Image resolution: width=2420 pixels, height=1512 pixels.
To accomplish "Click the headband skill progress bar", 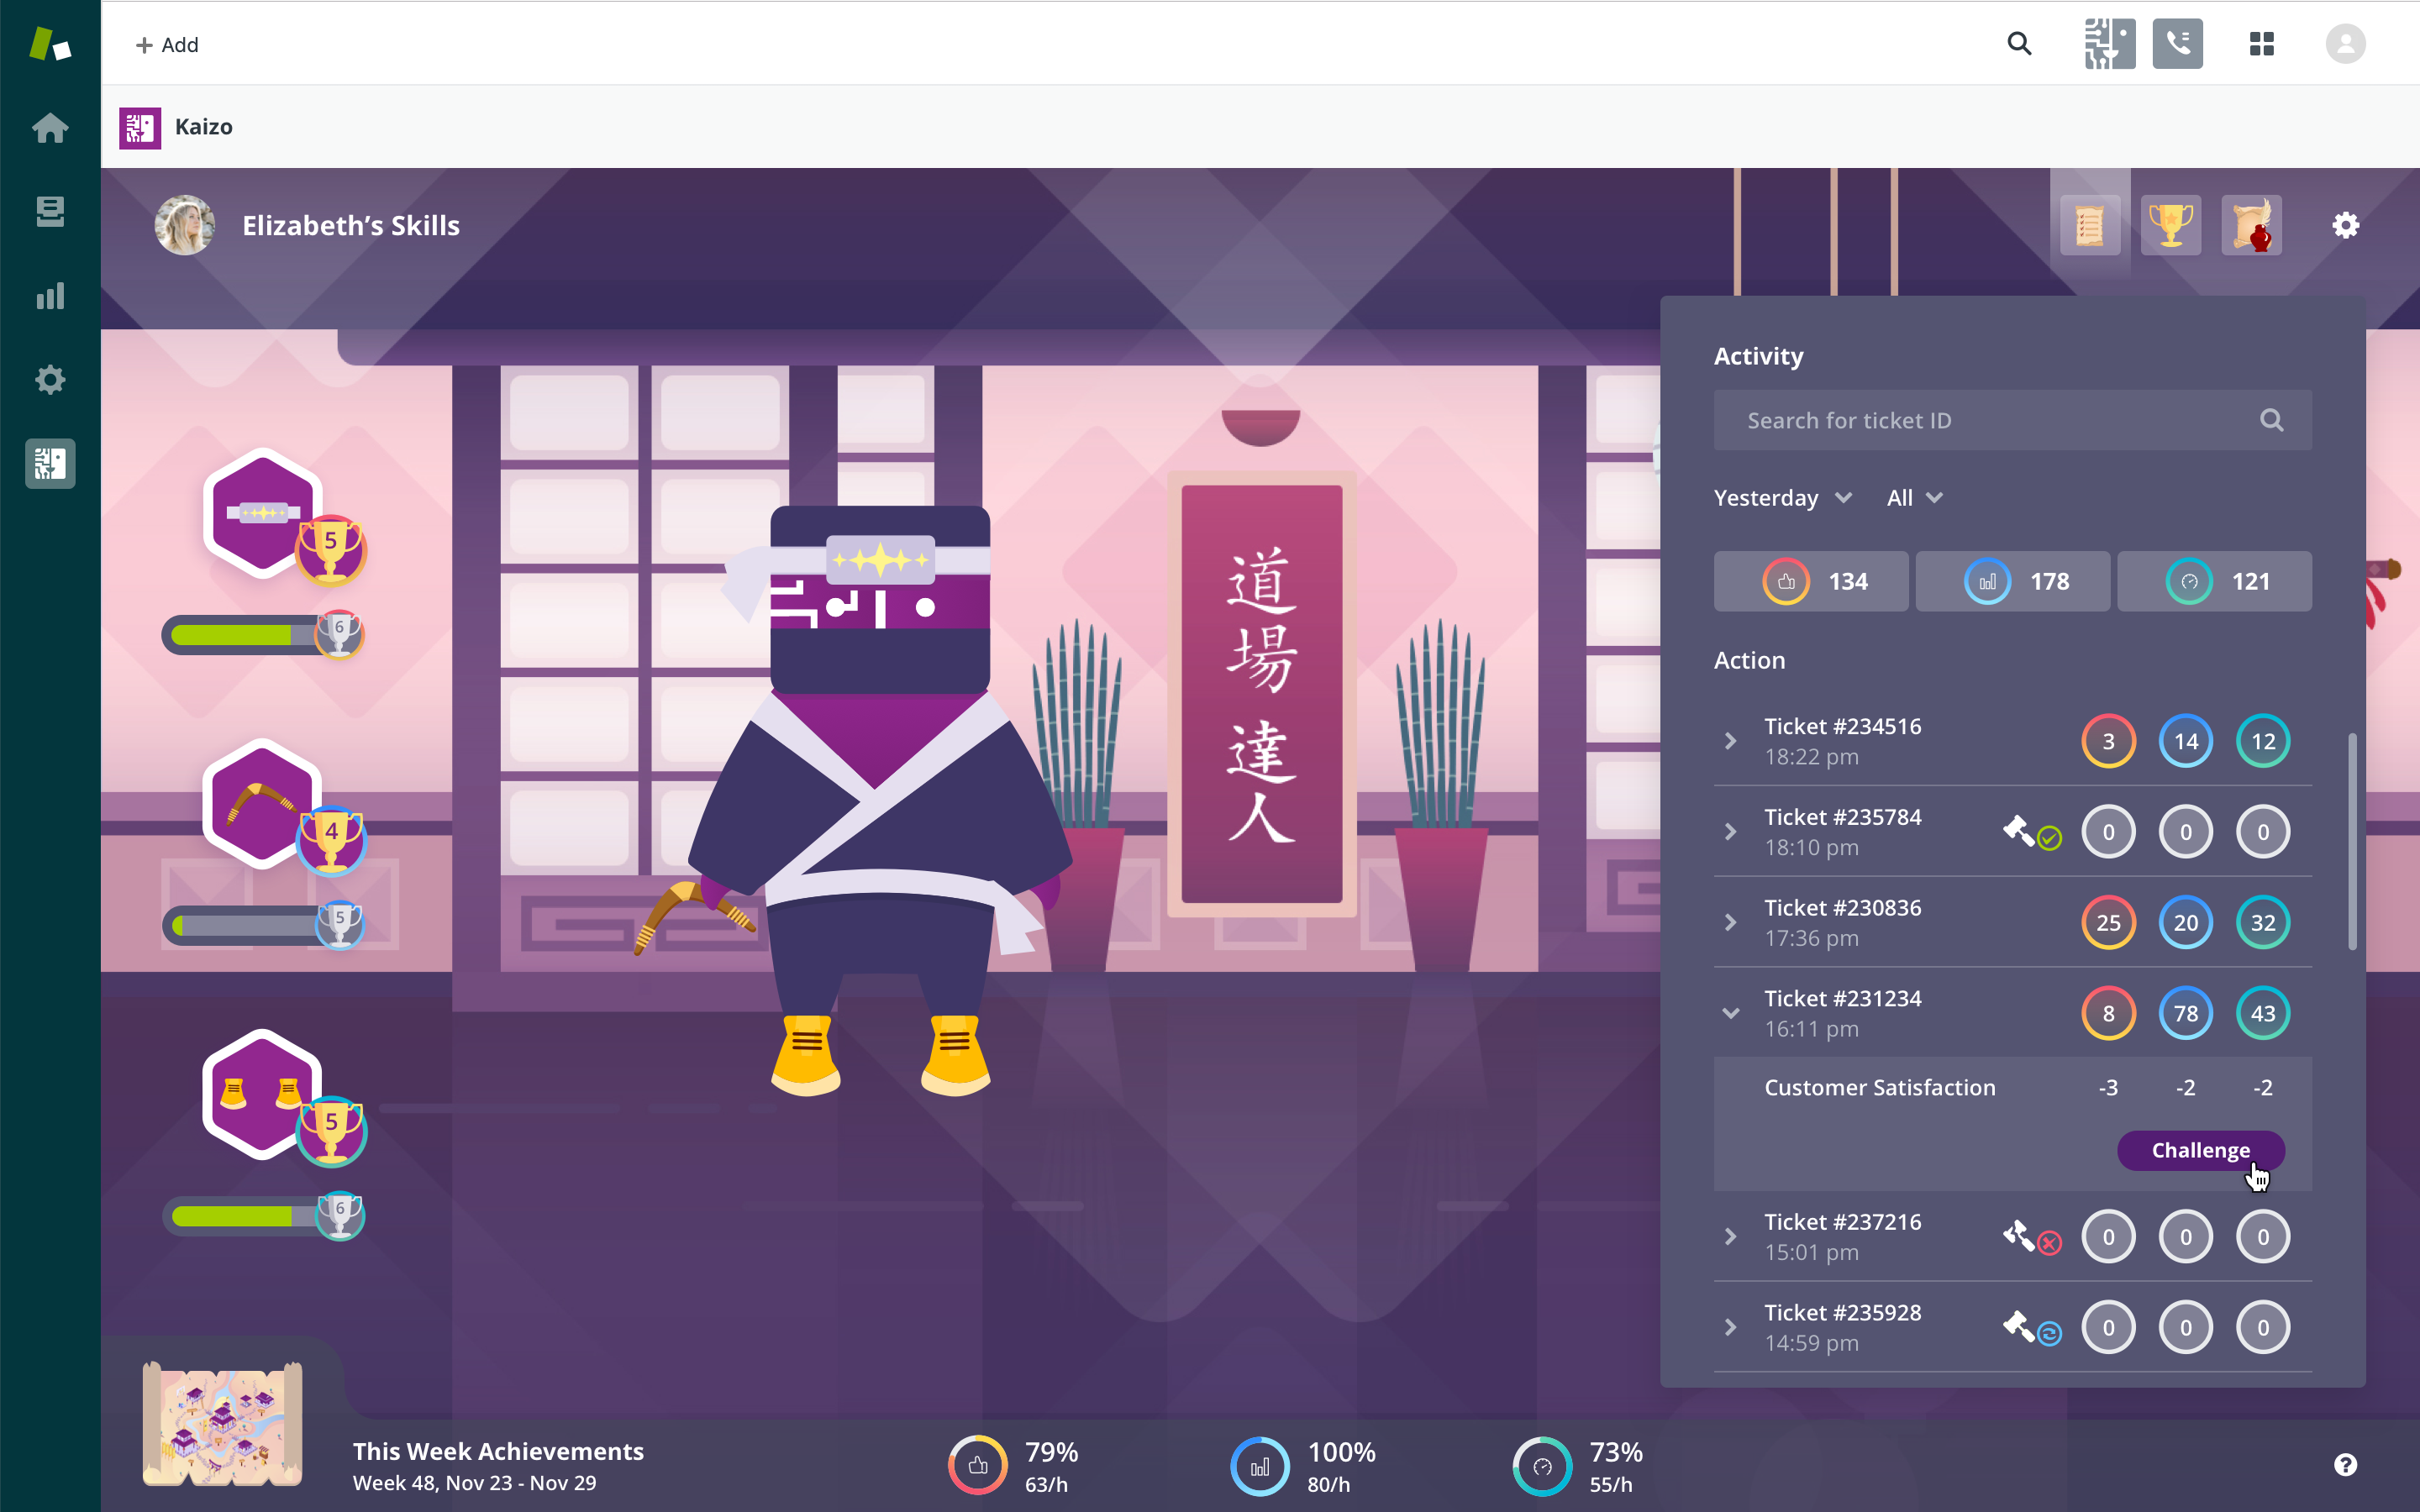I will [x=262, y=634].
